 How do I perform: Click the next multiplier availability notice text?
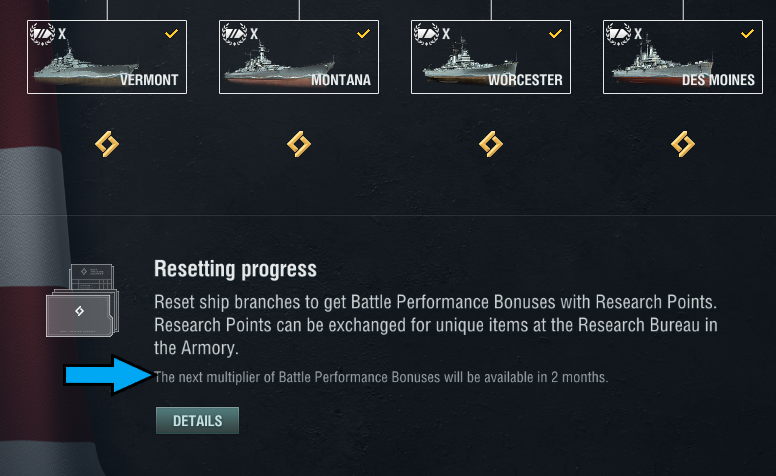coord(381,377)
